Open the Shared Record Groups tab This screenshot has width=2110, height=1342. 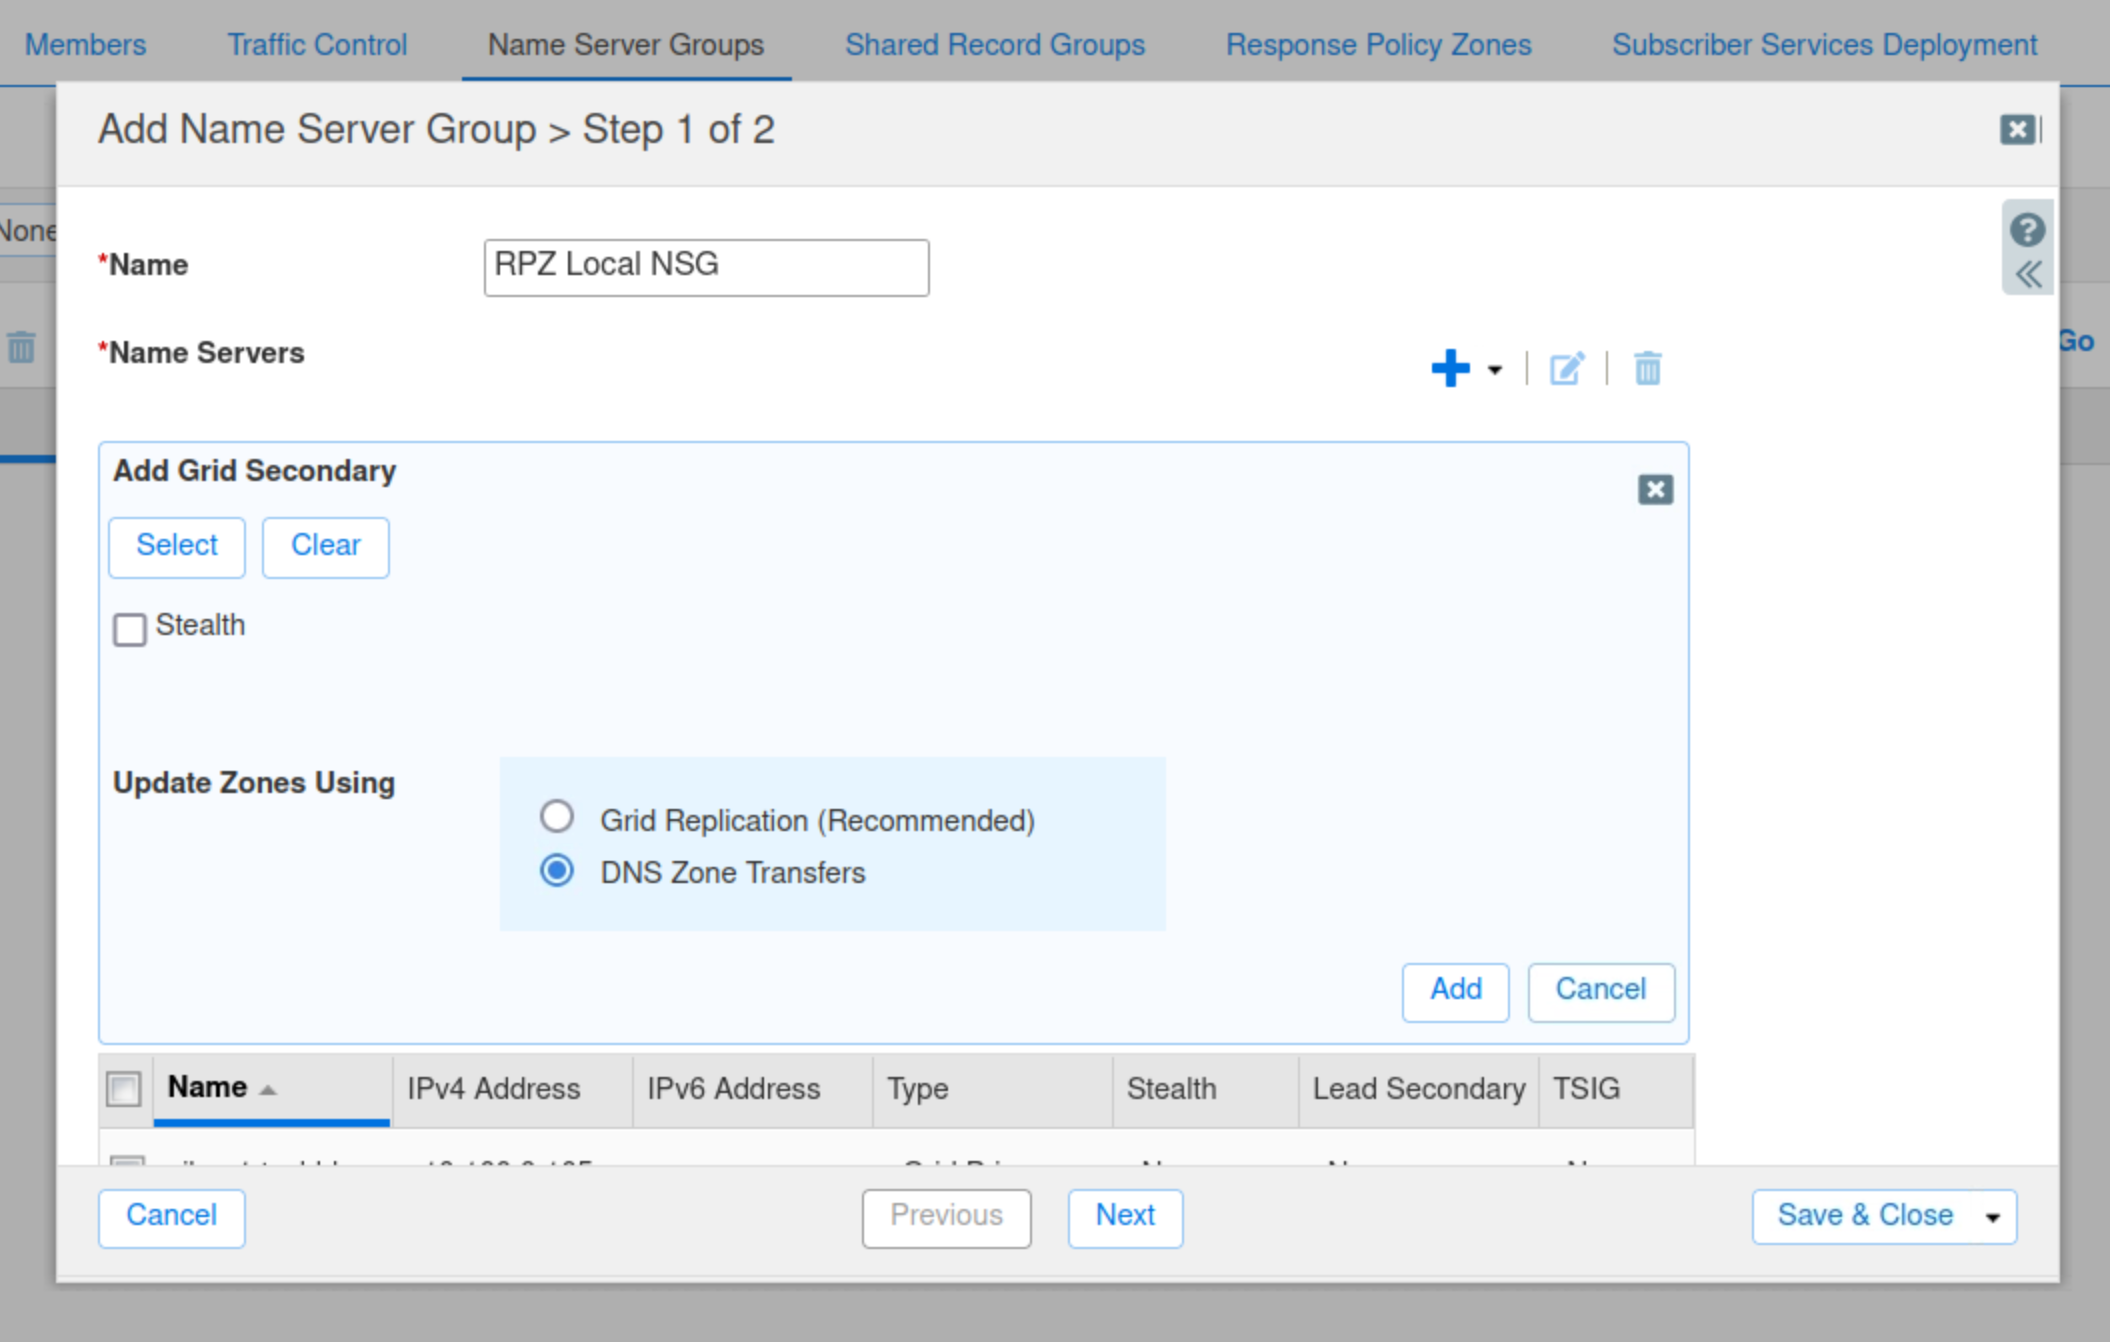point(994,45)
